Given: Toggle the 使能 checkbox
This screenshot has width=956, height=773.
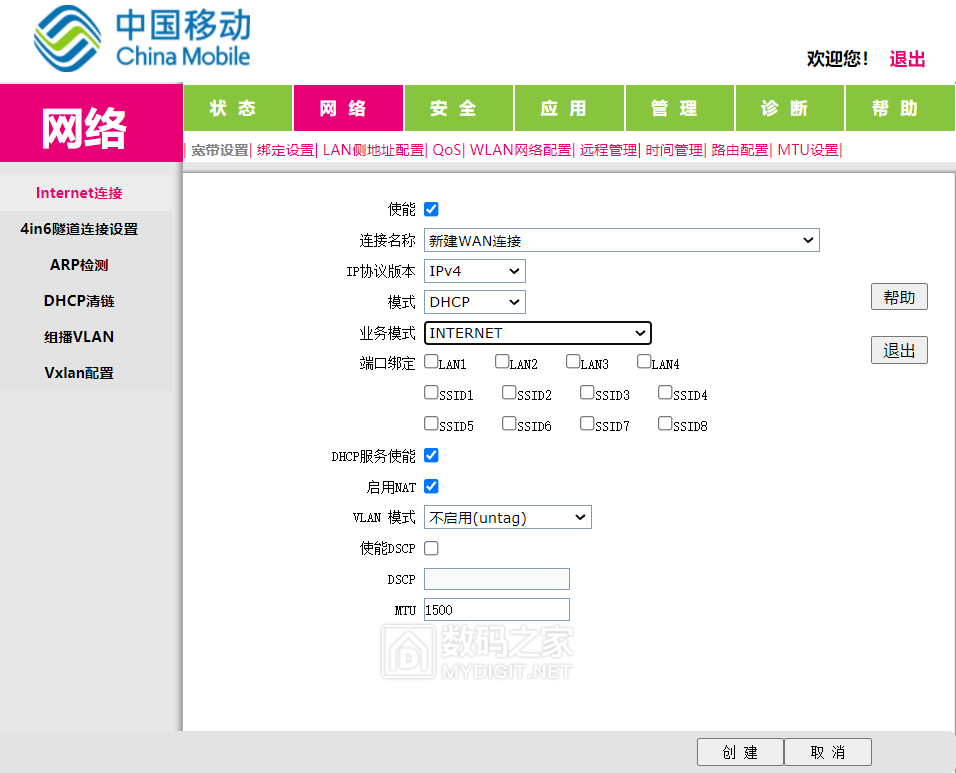Looking at the screenshot, I should pos(431,209).
